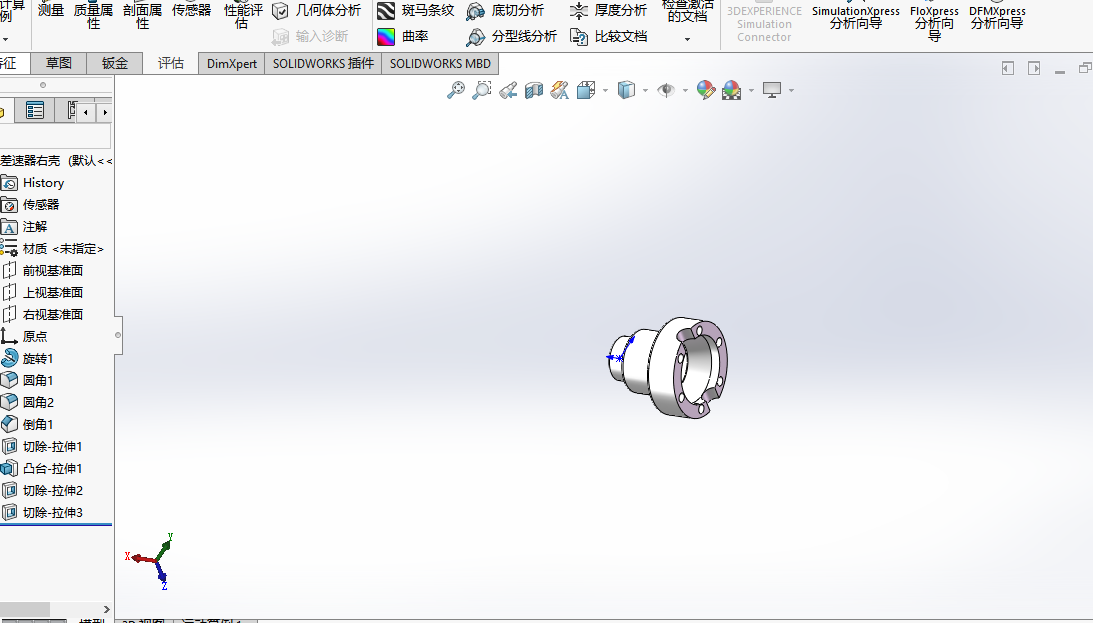Open the 厚度分析 thickness analysis
This screenshot has width=1093, height=623.
pos(608,10)
